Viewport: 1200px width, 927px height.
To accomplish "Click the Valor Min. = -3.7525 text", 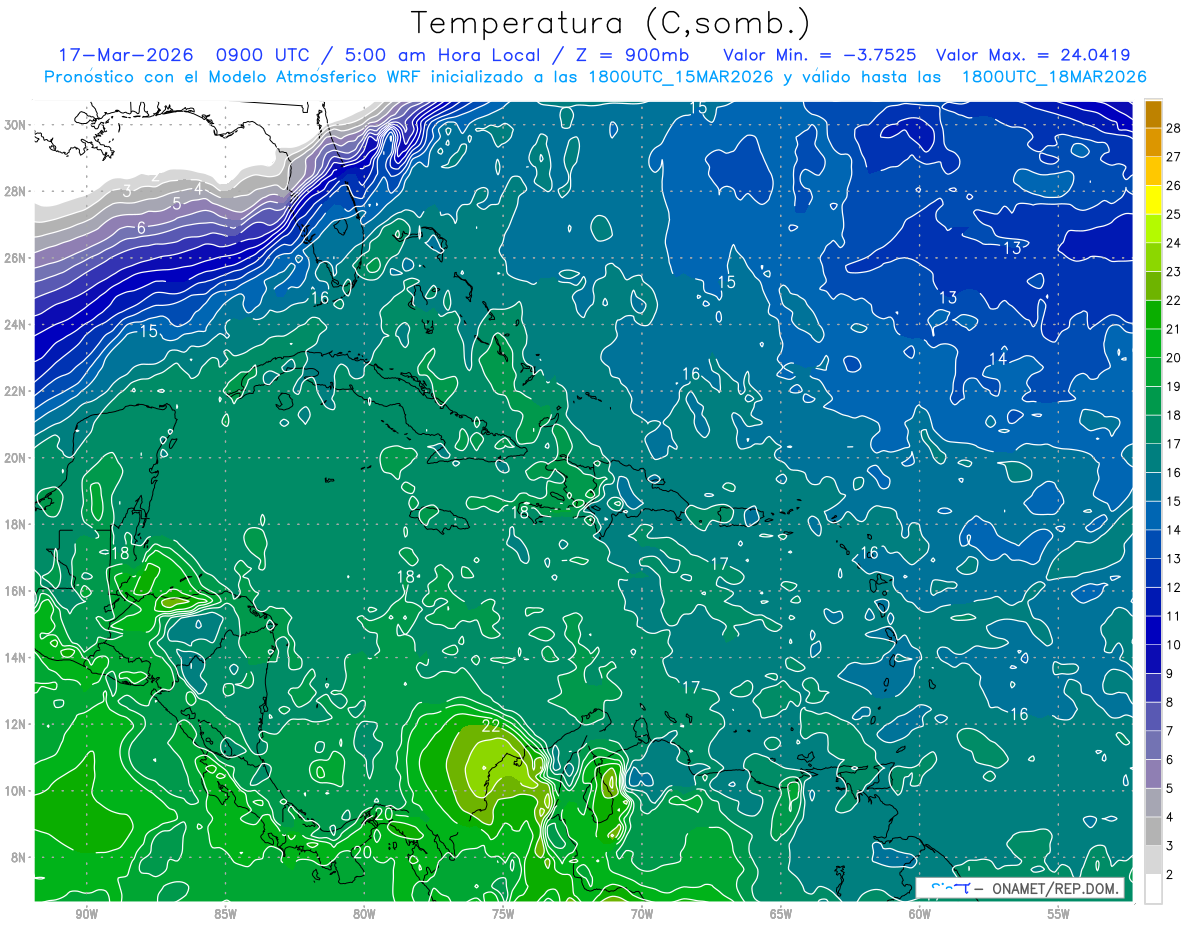I will (819, 55).
